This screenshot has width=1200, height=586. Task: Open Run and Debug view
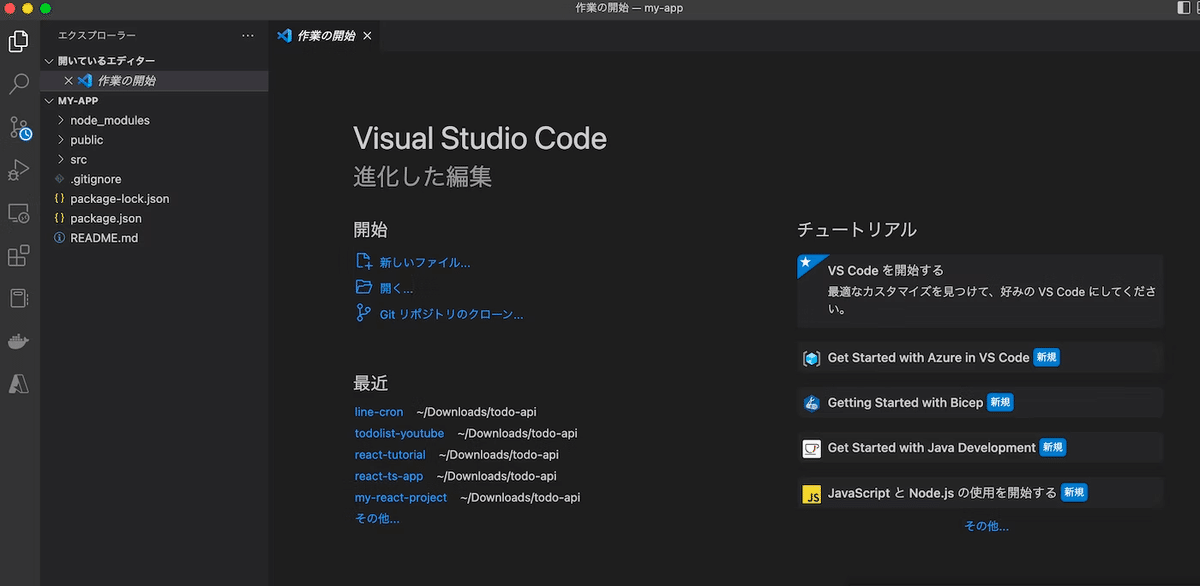tap(19, 170)
